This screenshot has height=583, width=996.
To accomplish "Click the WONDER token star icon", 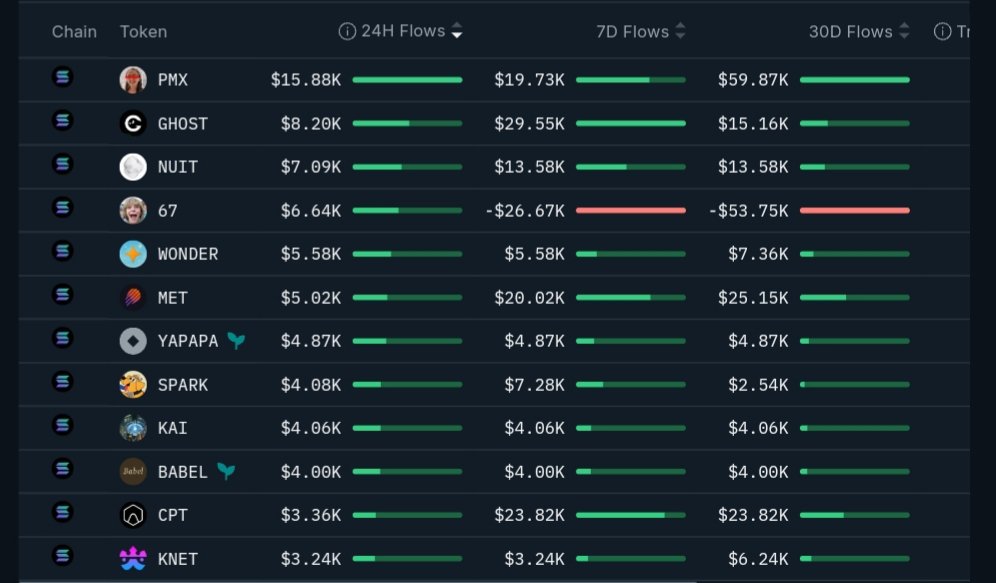I will (x=133, y=254).
